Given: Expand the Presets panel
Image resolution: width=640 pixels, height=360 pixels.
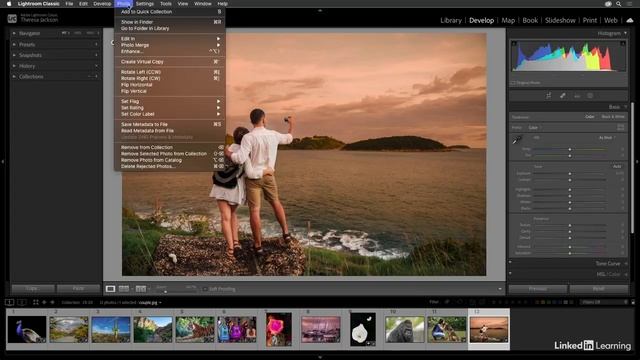Looking at the screenshot, I should (x=14, y=44).
